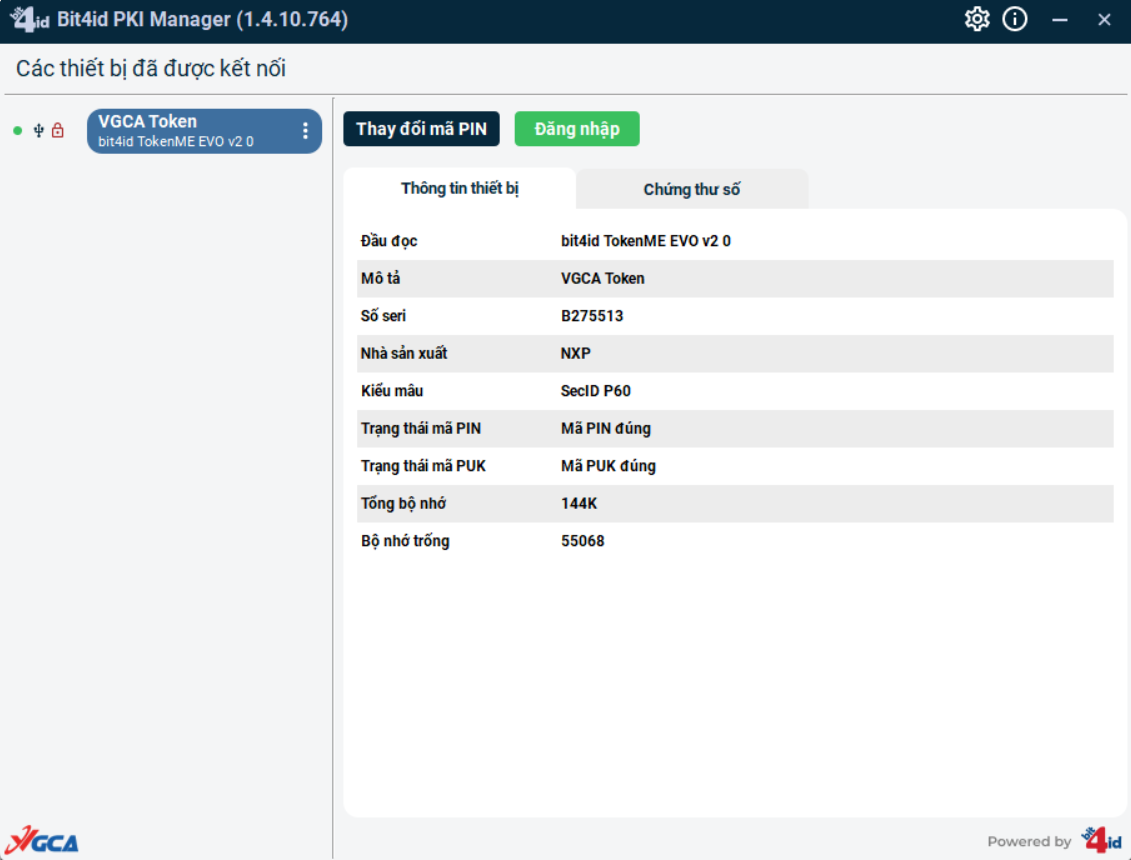Viewport: 1131px width, 860px height.
Task: Click the value Mã PIN đúng
Action: coord(606,429)
